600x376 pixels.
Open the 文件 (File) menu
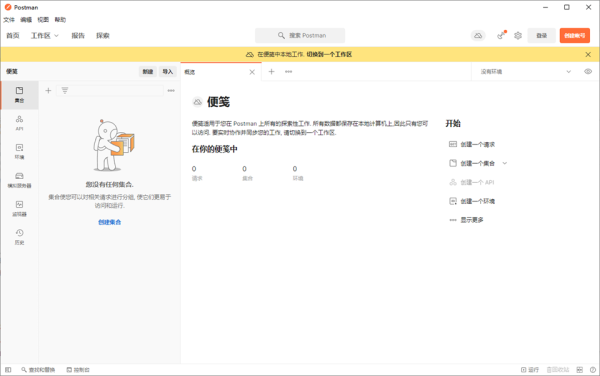9,20
